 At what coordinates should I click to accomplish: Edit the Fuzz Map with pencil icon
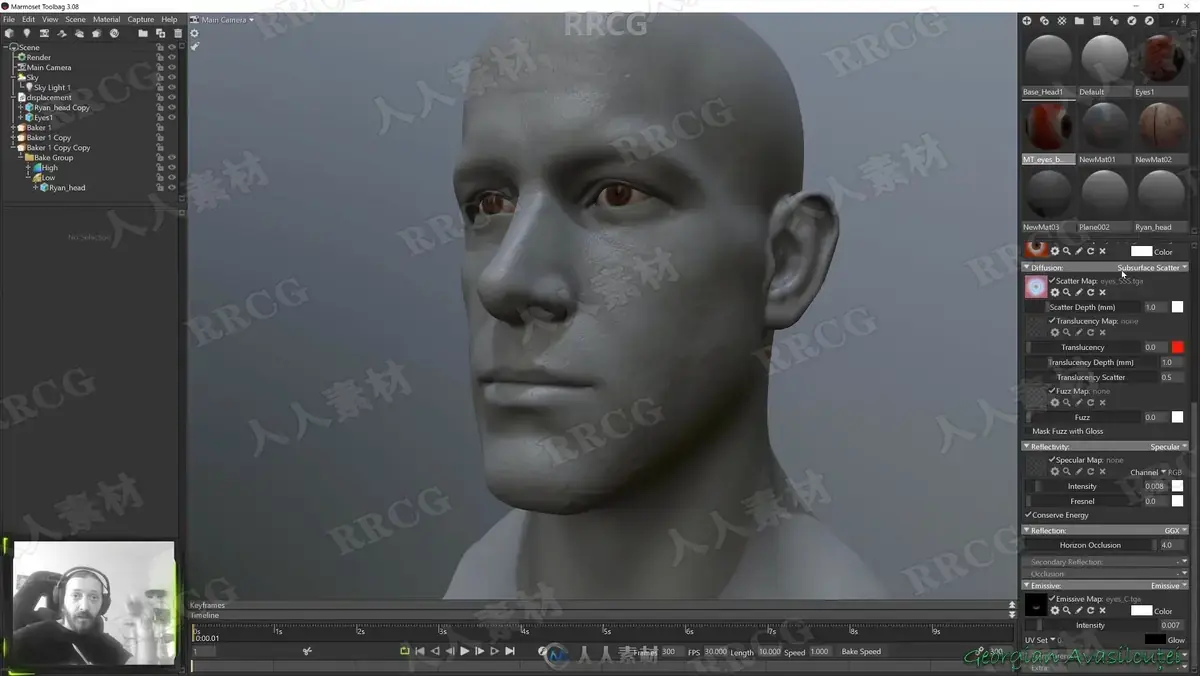tap(1079, 402)
